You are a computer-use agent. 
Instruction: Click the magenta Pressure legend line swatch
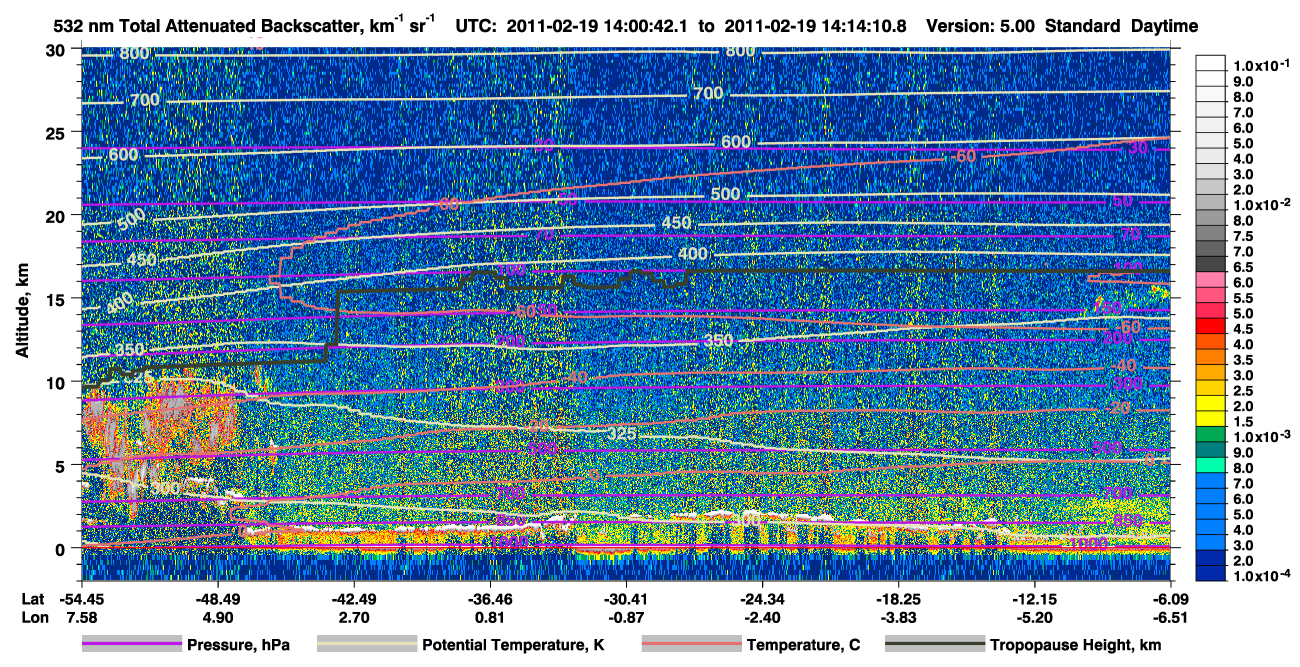pos(132,645)
